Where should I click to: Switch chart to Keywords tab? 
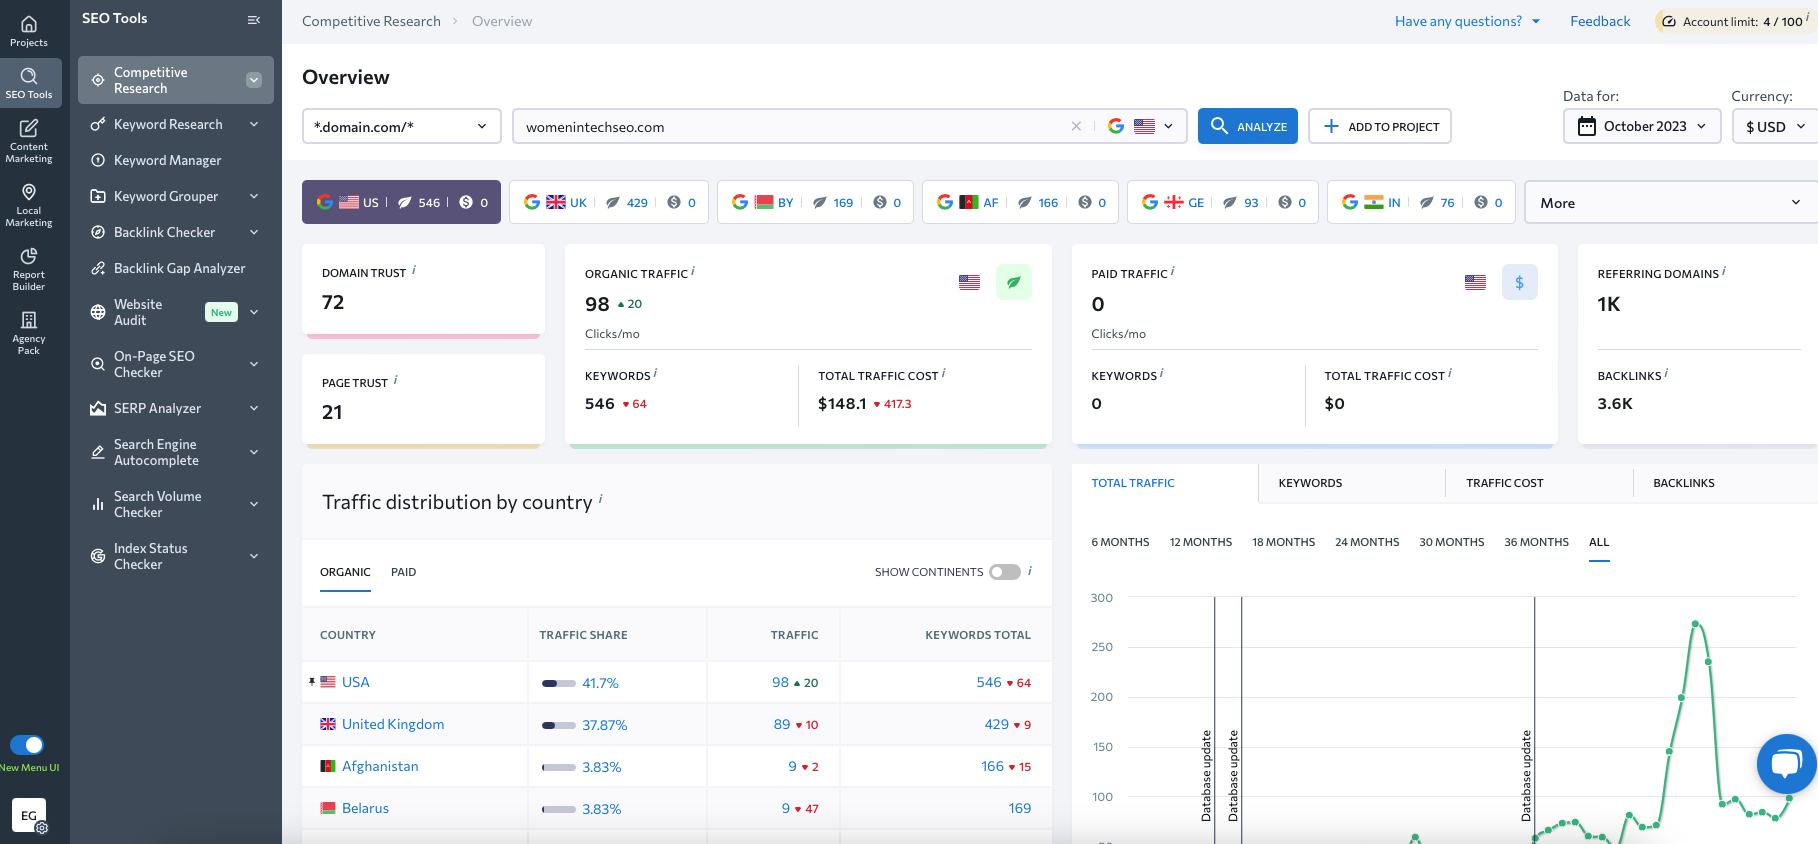[x=1310, y=483]
